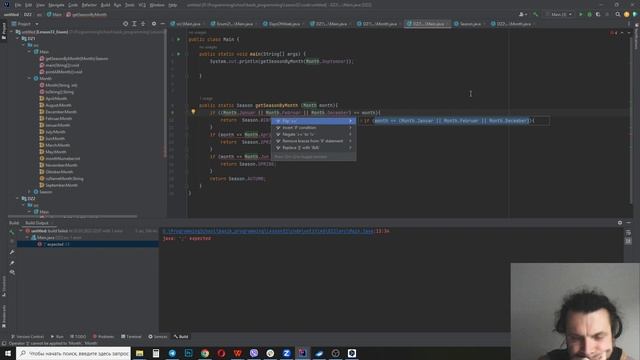Image resolution: width=640 pixels, height=360 pixels.
Task: Click run gutter arrow next to class Main
Action: [178, 40]
